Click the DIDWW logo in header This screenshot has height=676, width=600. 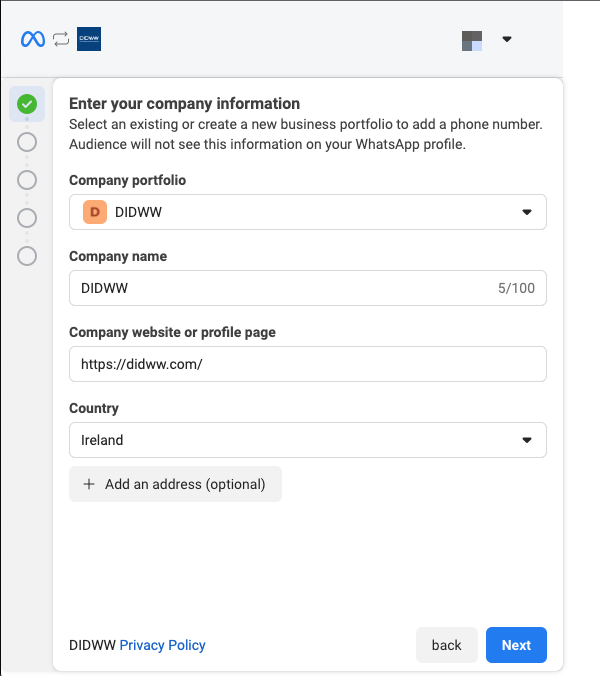(x=89, y=39)
